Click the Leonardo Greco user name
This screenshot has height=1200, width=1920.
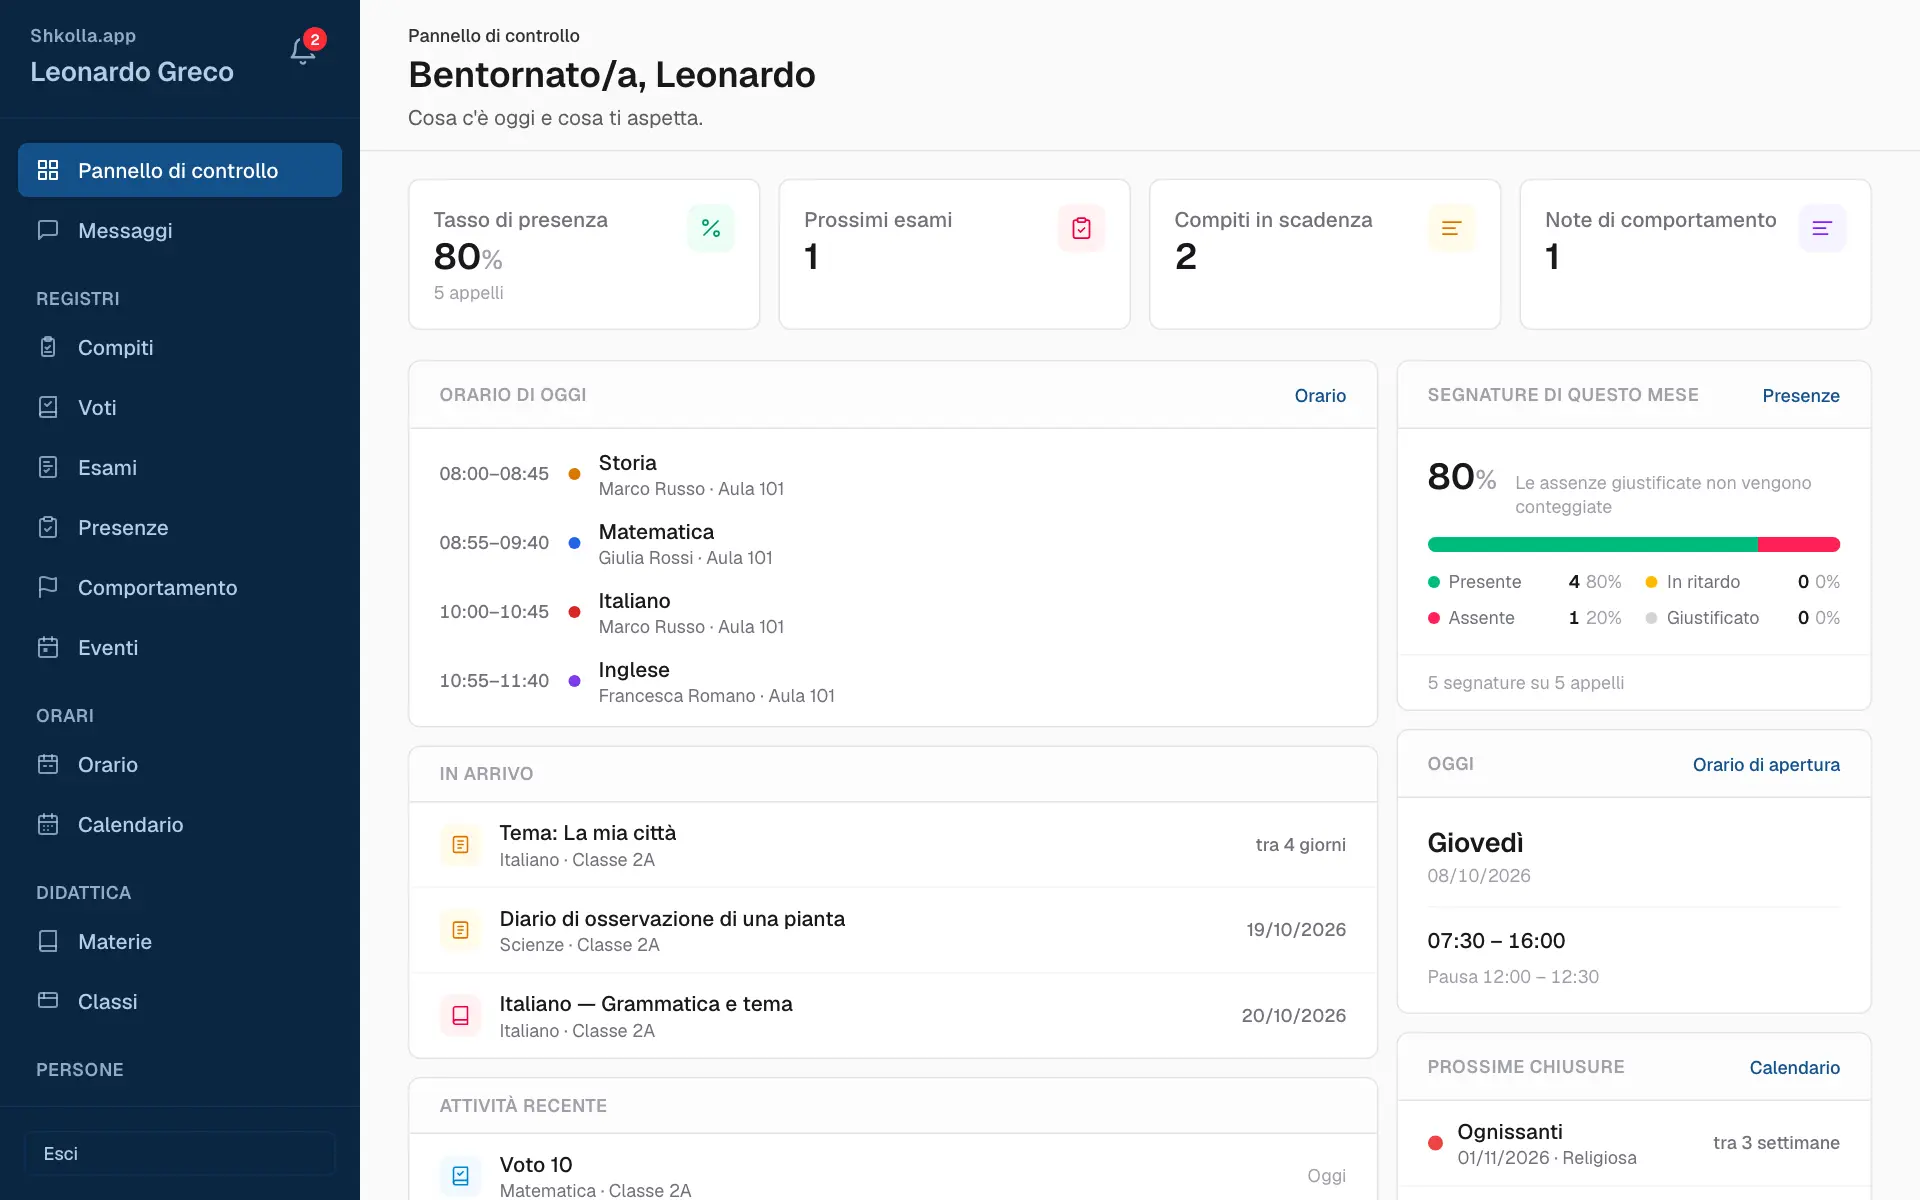[132, 72]
